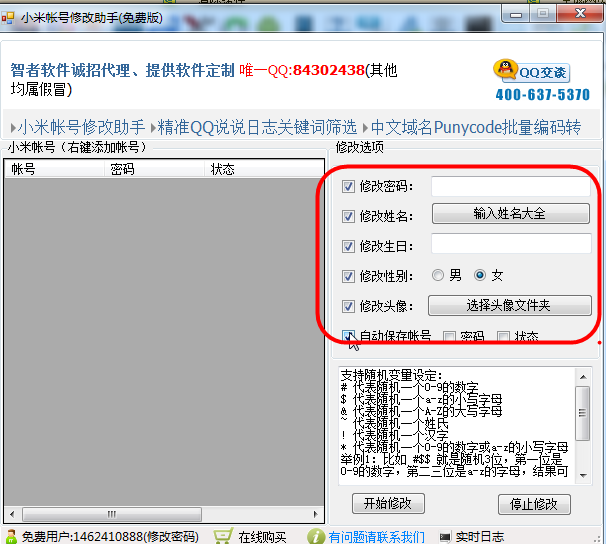Uncheck the 修改生日 checkbox
The image size is (606, 544).
[348, 246]
